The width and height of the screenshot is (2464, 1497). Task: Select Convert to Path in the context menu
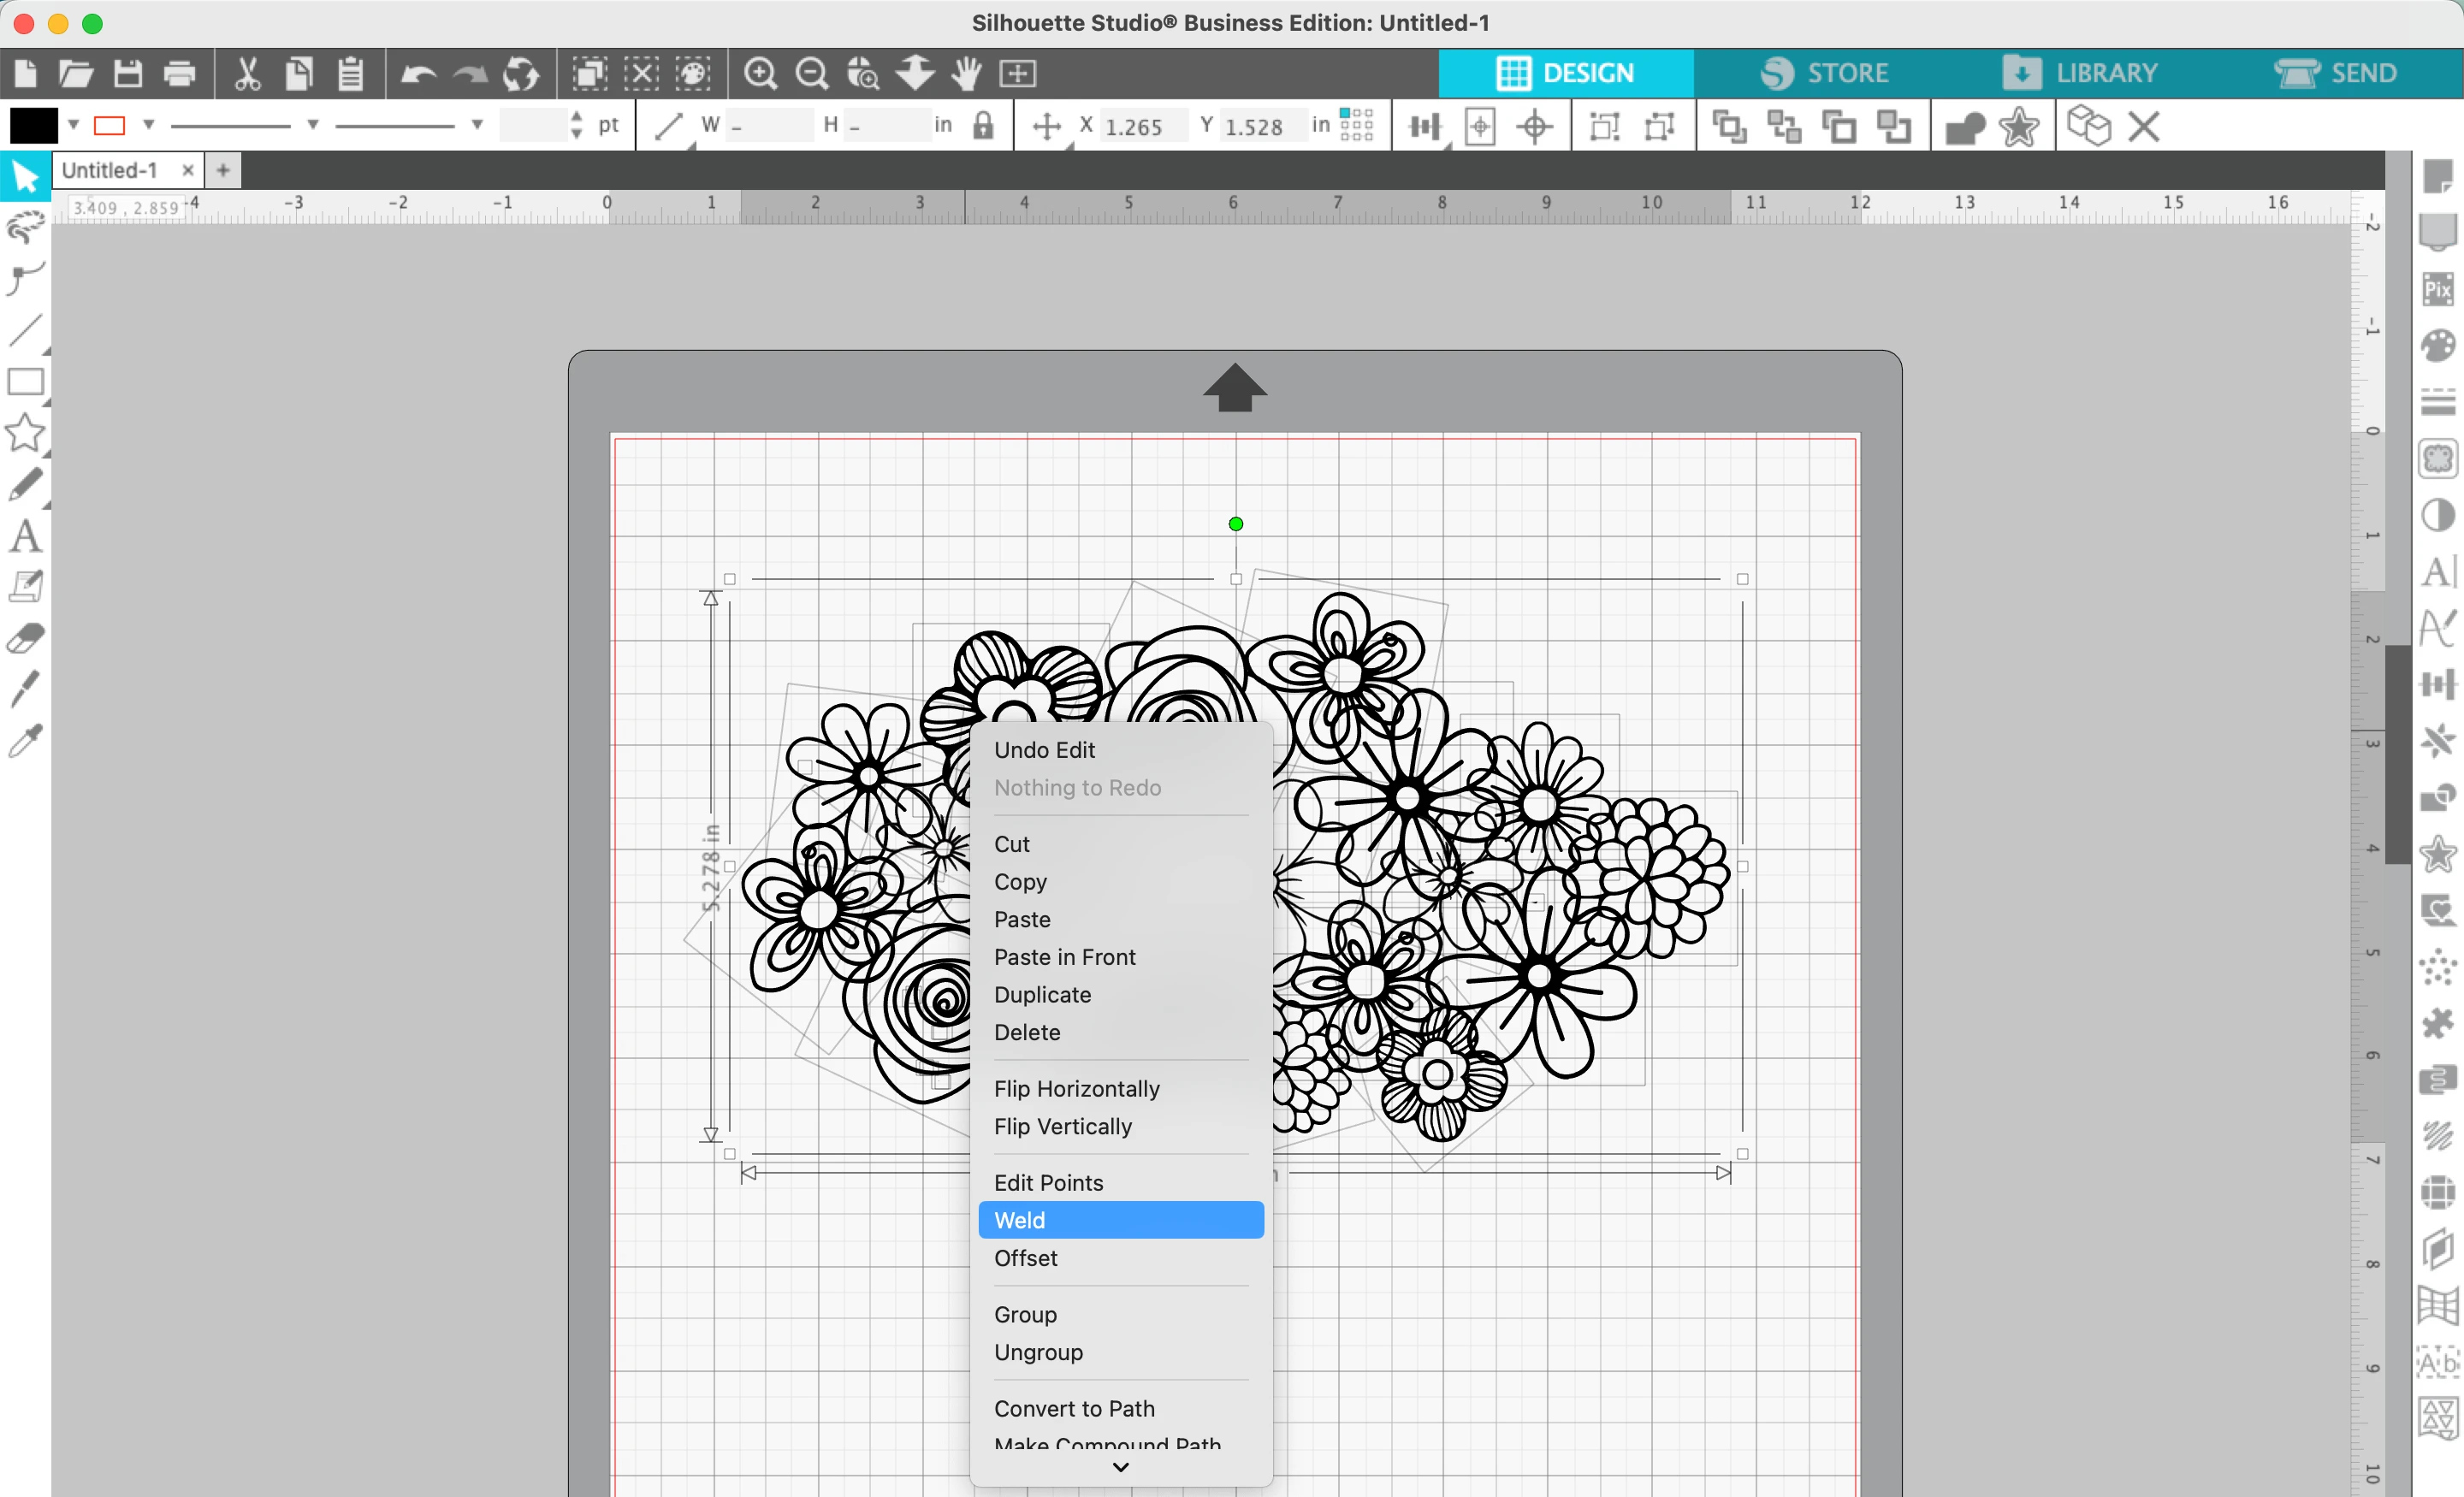(1120, 1409)
